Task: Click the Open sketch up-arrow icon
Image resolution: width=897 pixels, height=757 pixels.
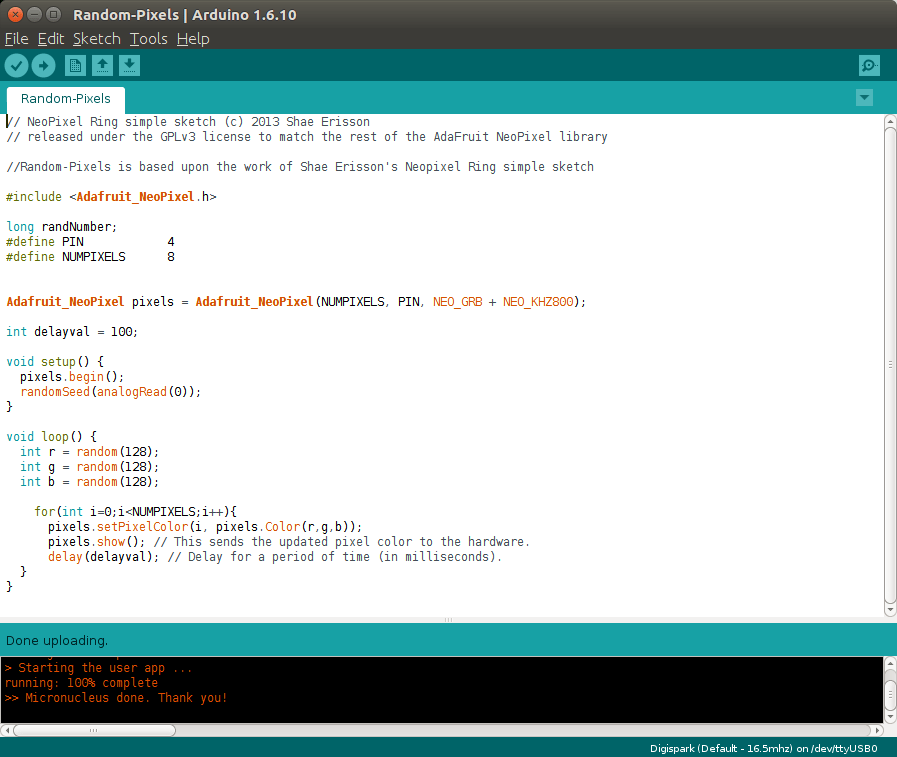Action: coord(102,66)
